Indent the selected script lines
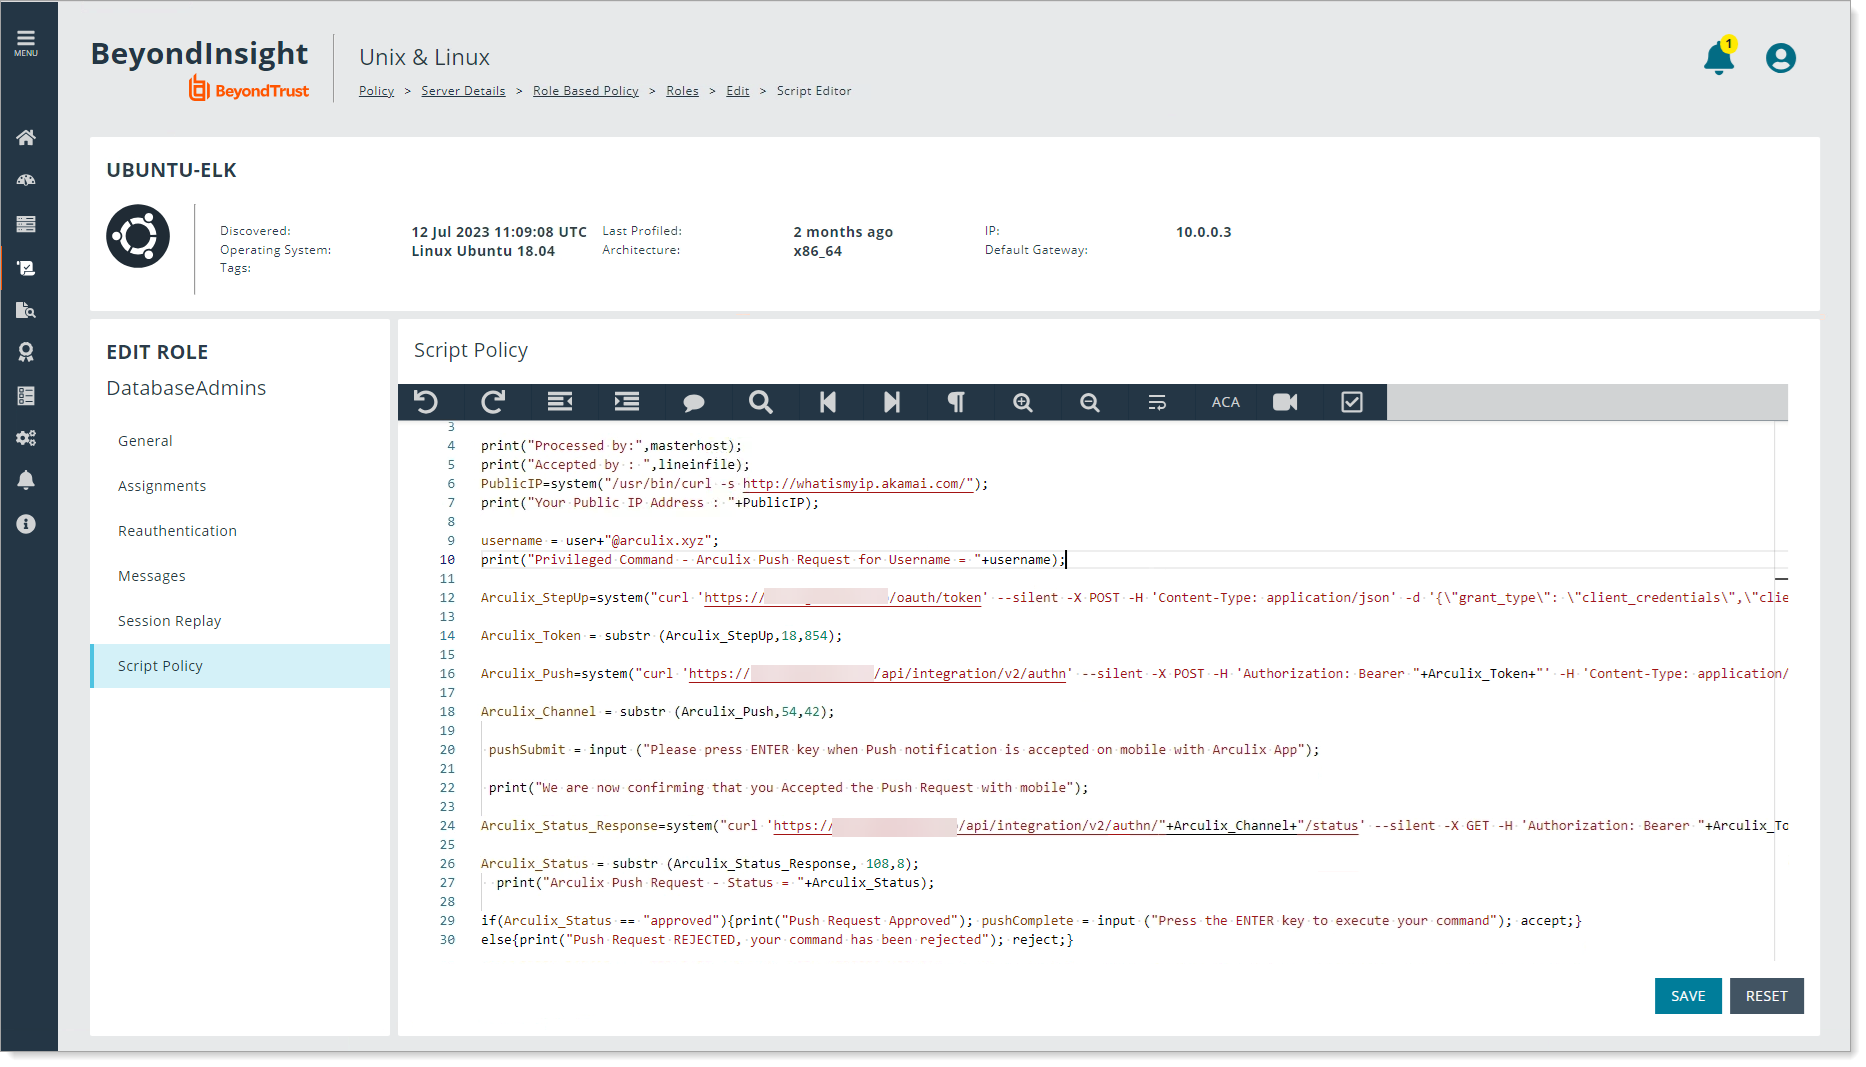 click(627, 402)
